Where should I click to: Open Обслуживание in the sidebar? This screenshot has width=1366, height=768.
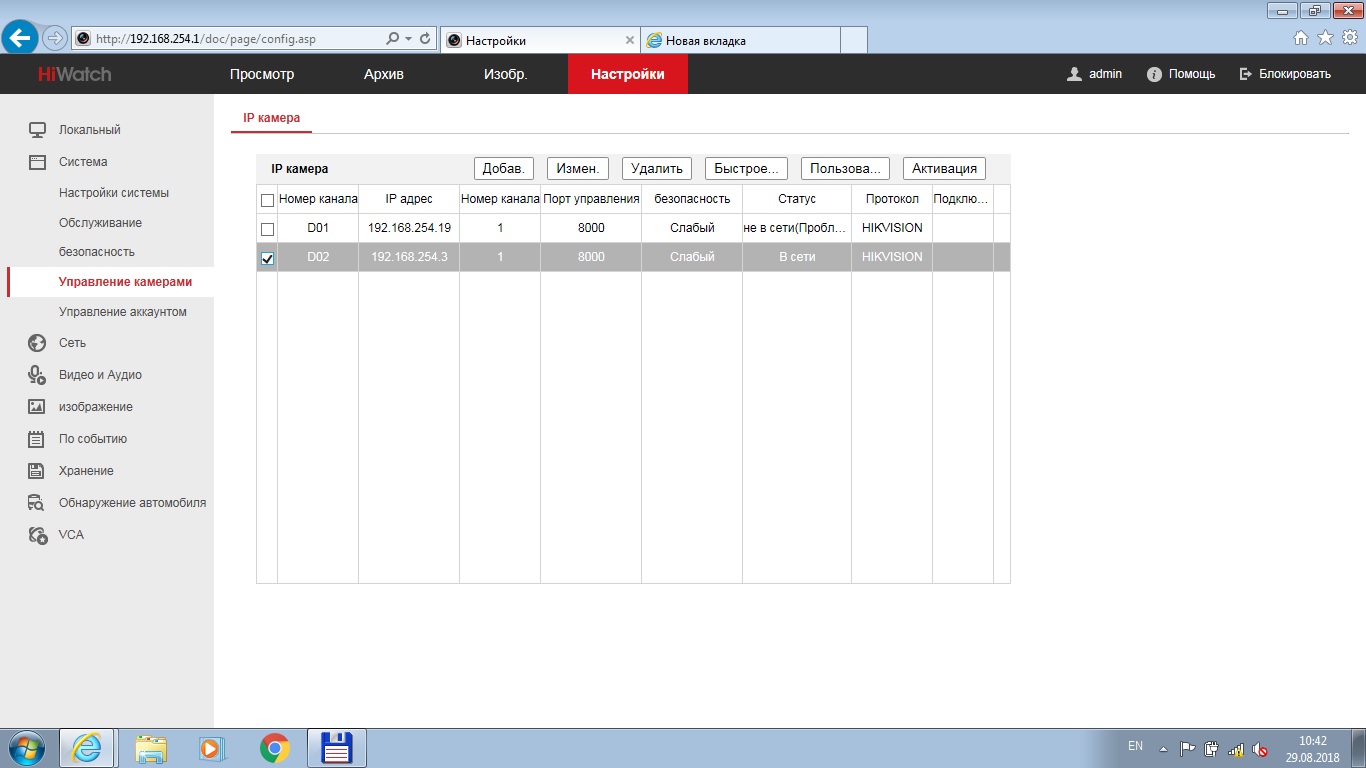(100, 223)
